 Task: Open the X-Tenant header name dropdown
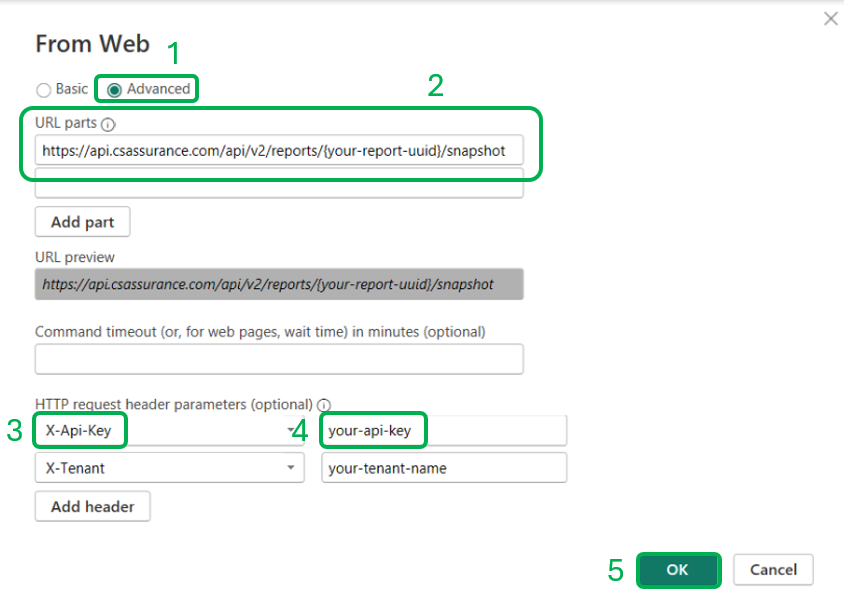click(x=293, y=467)
